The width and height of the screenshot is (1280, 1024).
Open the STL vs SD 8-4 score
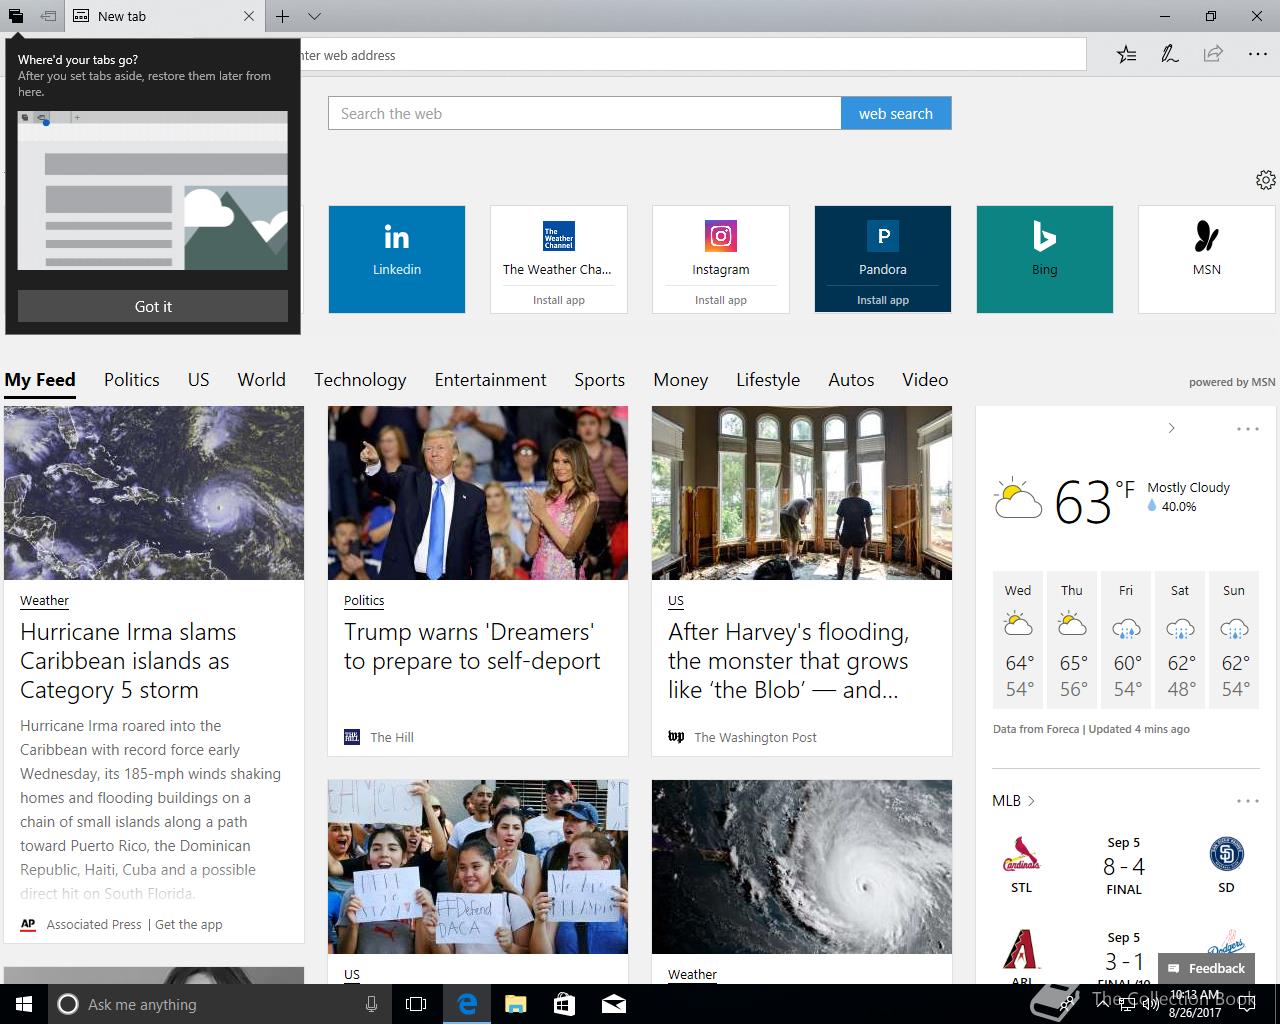(1124, 866)
